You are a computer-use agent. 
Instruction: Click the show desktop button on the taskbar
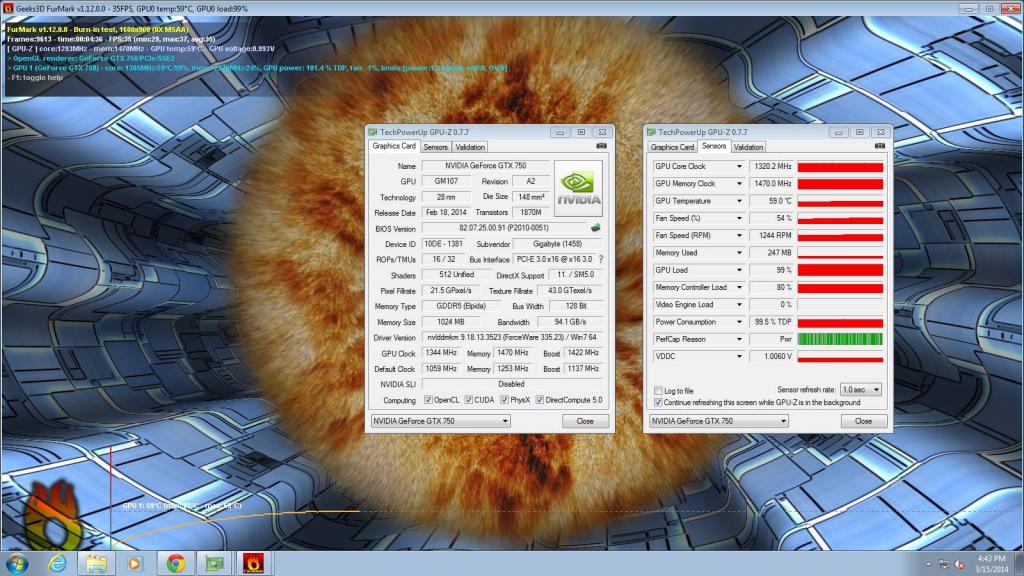pyautogui.click(x=1019, y=563)
